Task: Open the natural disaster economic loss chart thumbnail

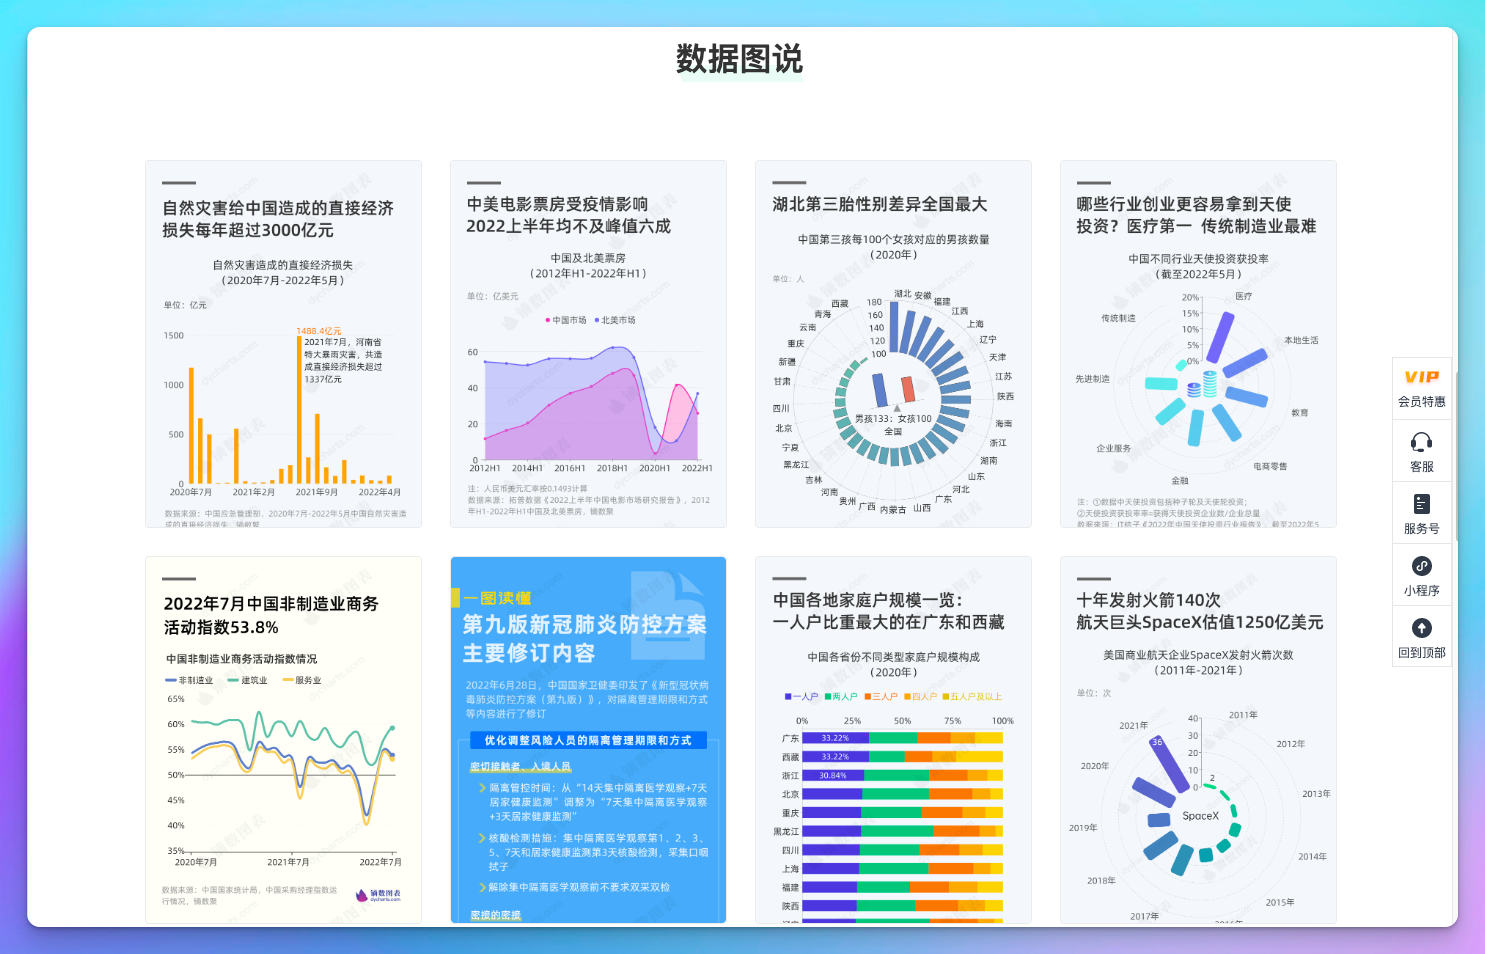Action: pos(283,344)
